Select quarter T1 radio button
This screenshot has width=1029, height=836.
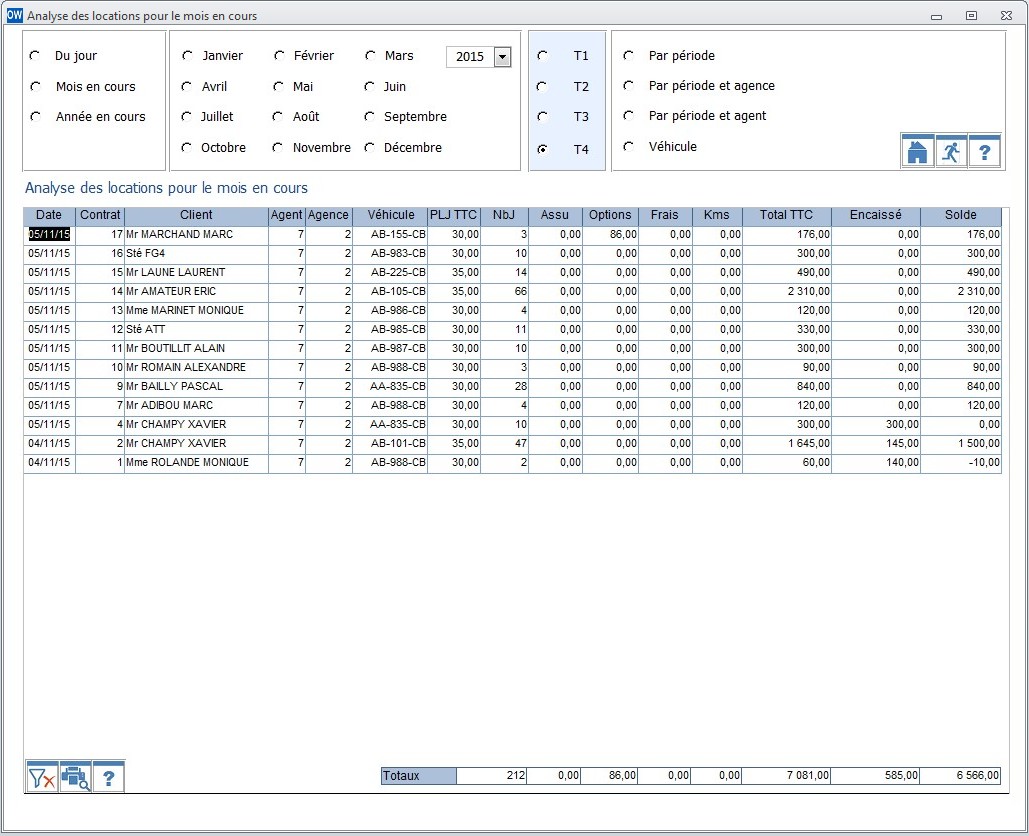point(543,56)
